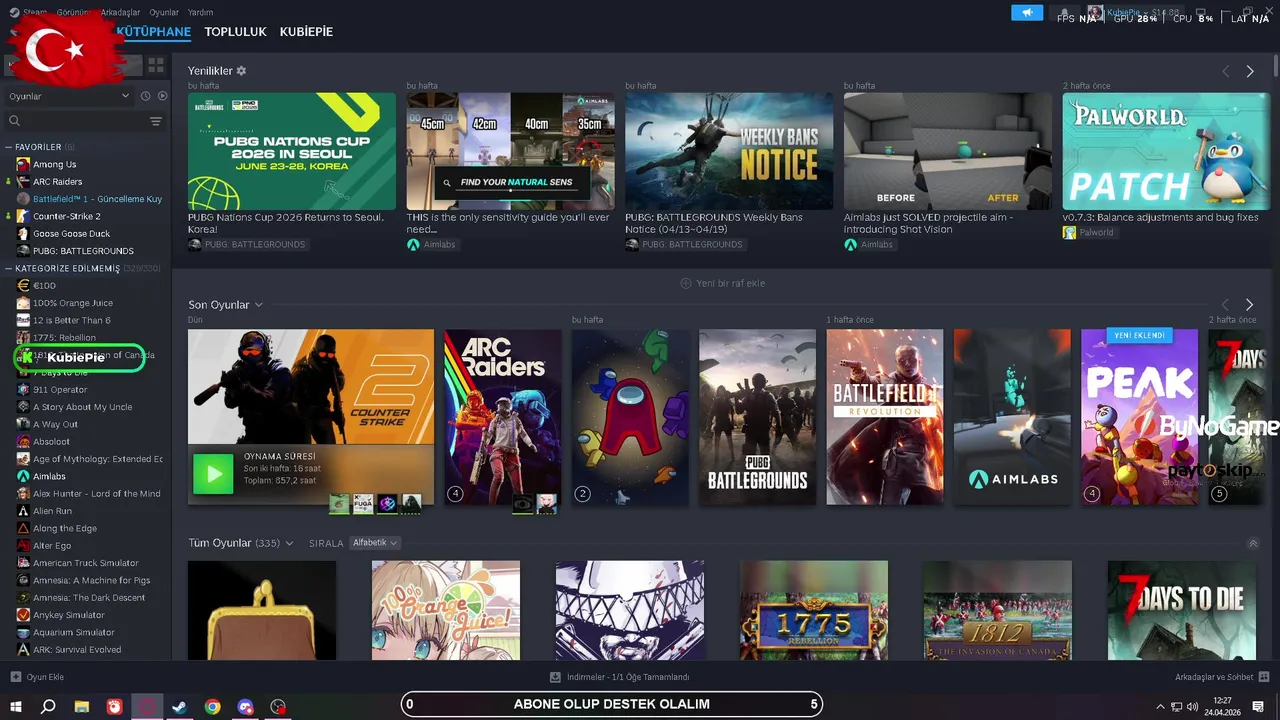1280x720 pixels.
Task: Open Yenilikler settings gear
Action: (241, 71)
